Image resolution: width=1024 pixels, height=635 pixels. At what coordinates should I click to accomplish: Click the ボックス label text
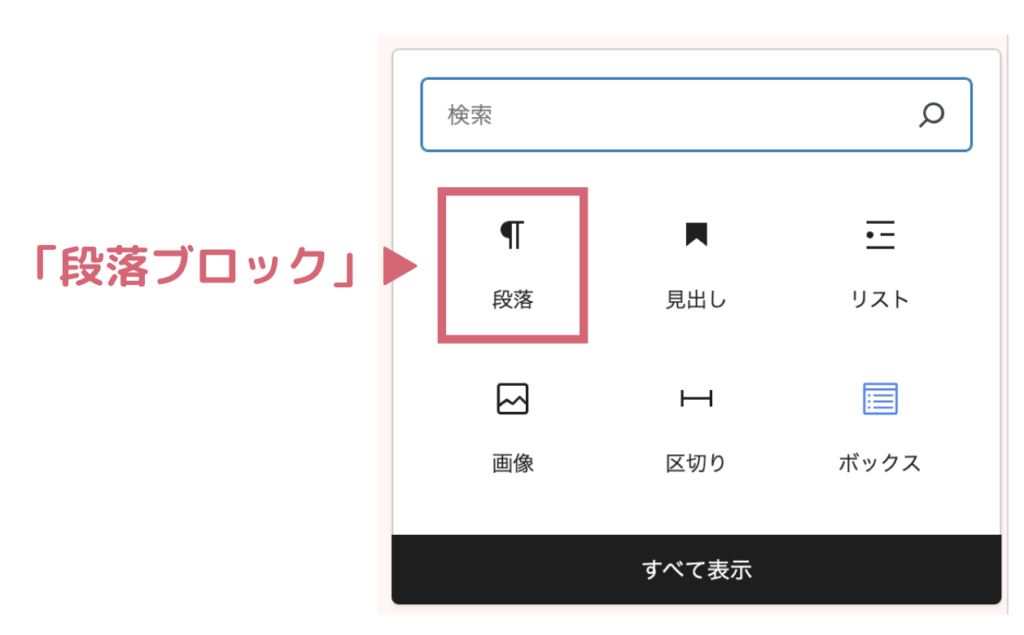[x=880, y=463]
